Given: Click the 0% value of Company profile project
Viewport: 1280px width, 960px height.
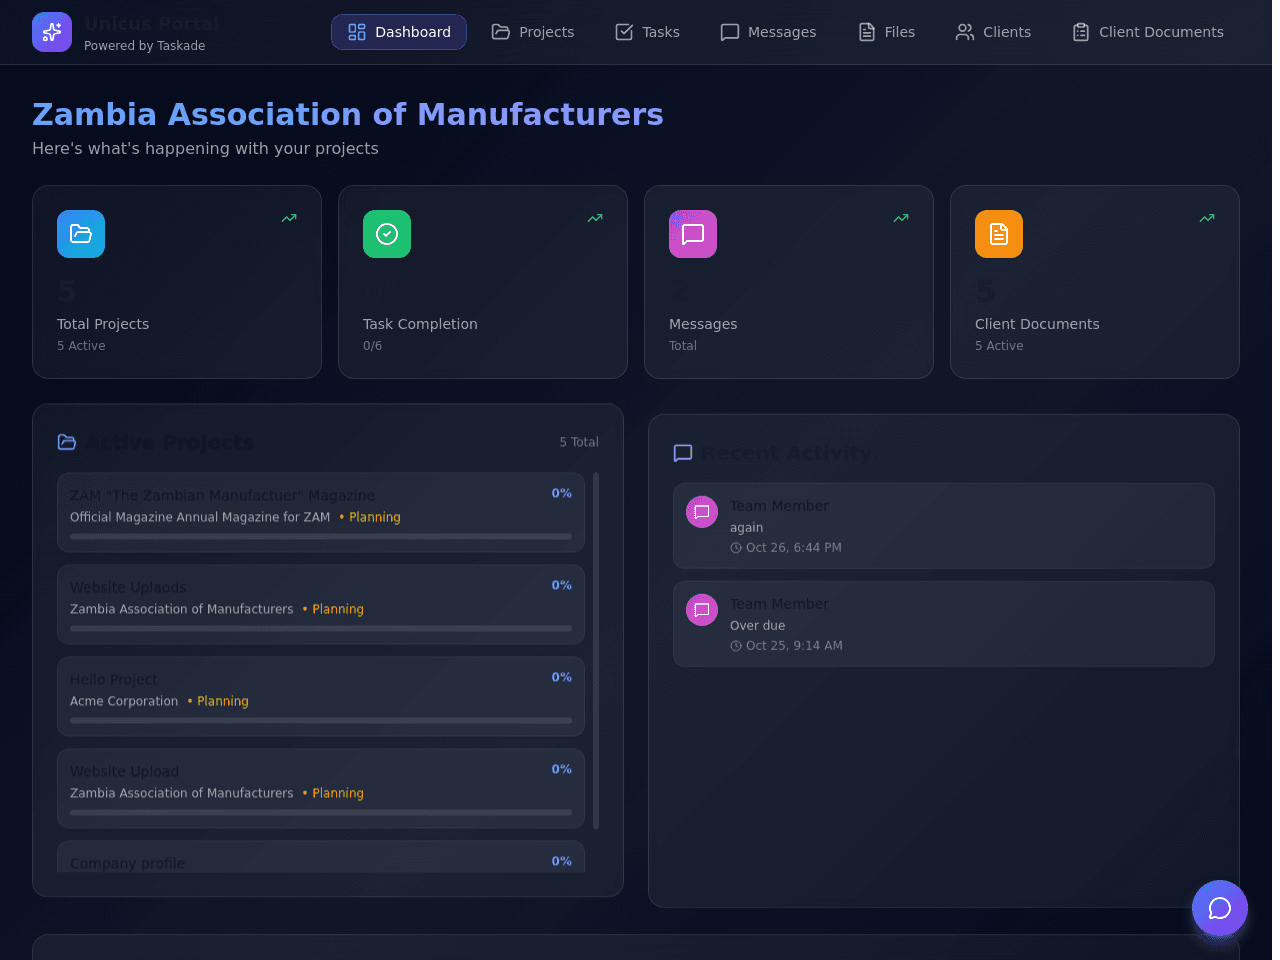Looking at the screenshot, I should tap(562, 861).
